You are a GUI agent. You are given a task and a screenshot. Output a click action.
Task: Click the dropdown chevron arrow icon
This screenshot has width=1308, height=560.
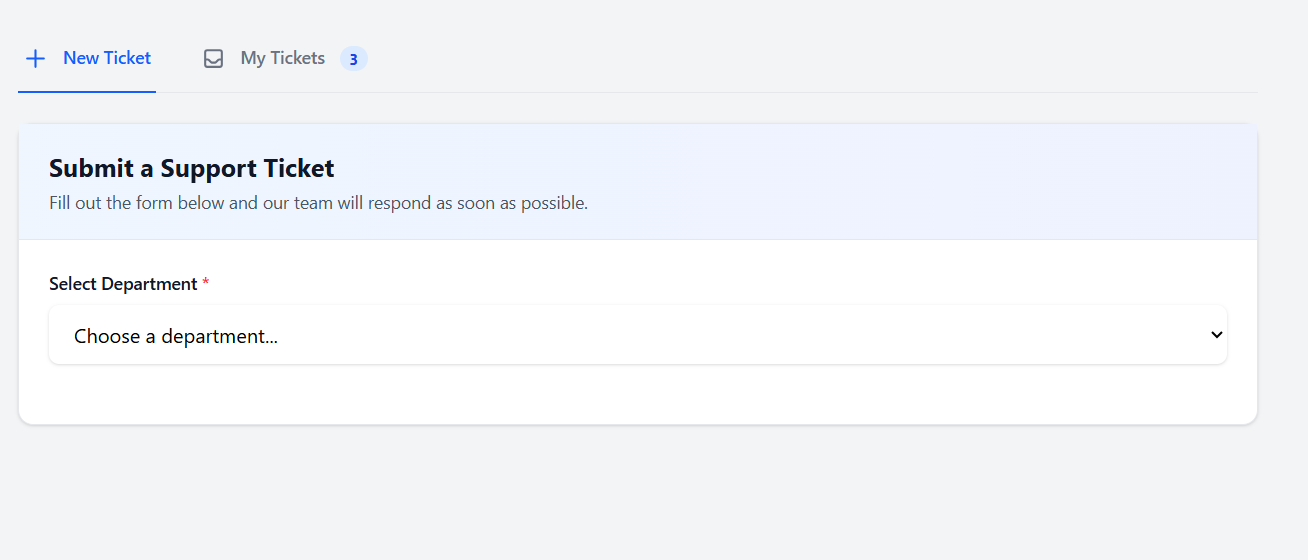1216,335
